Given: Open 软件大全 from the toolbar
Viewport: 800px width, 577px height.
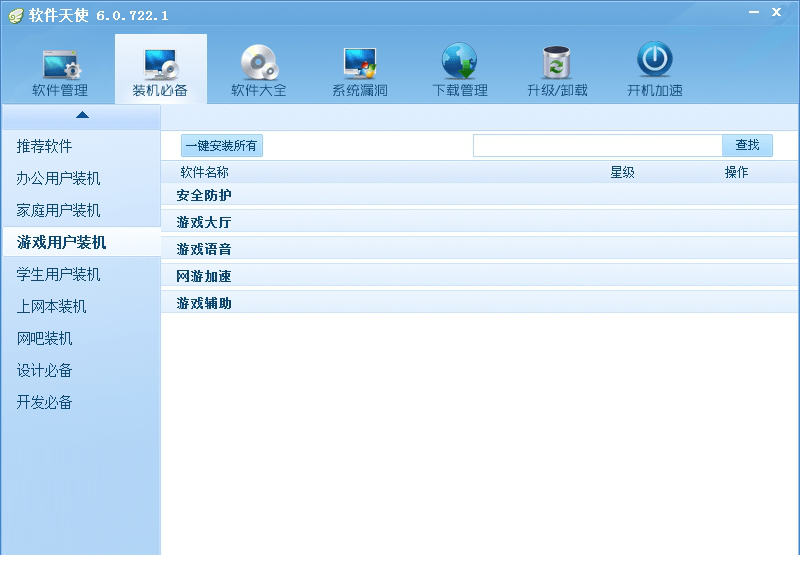Looking at the screenshot, I should point(258,68).
